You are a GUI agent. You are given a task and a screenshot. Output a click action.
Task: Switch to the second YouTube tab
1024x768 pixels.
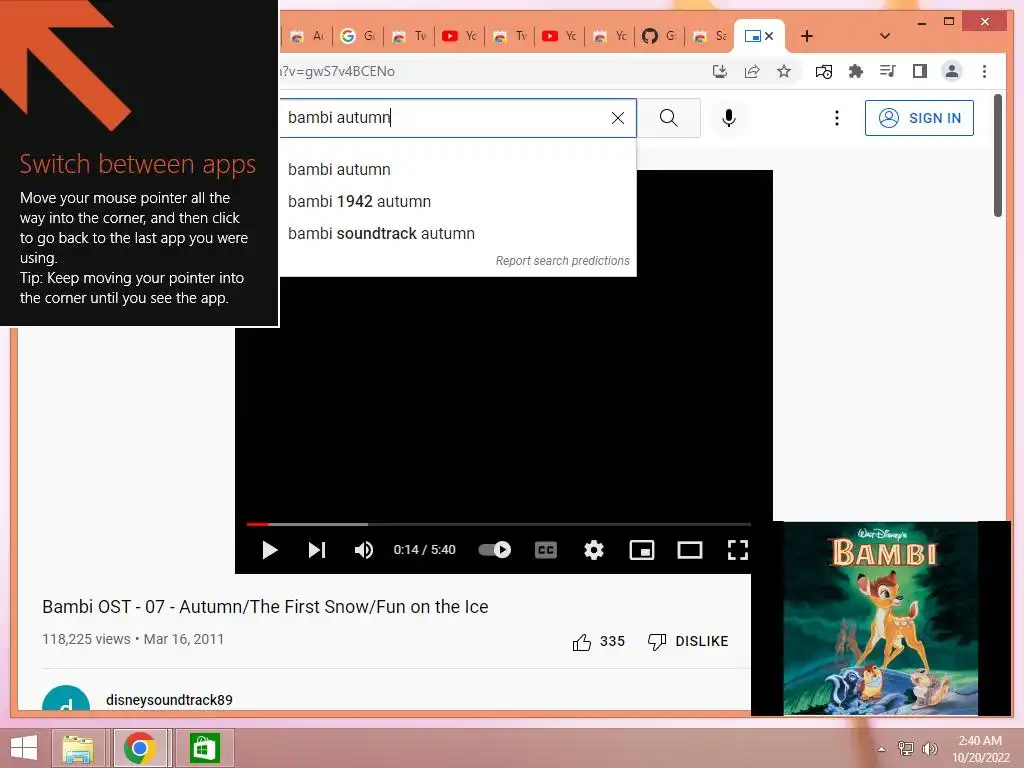click(559, 36)
